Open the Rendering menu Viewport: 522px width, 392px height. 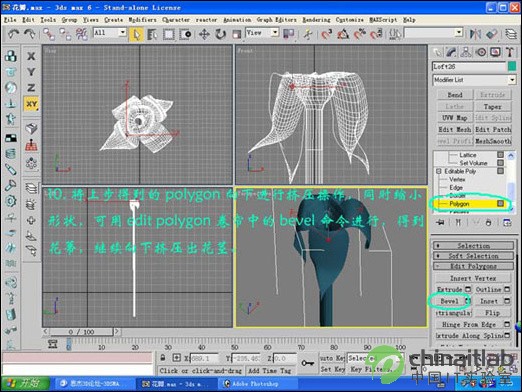(316, 20)
